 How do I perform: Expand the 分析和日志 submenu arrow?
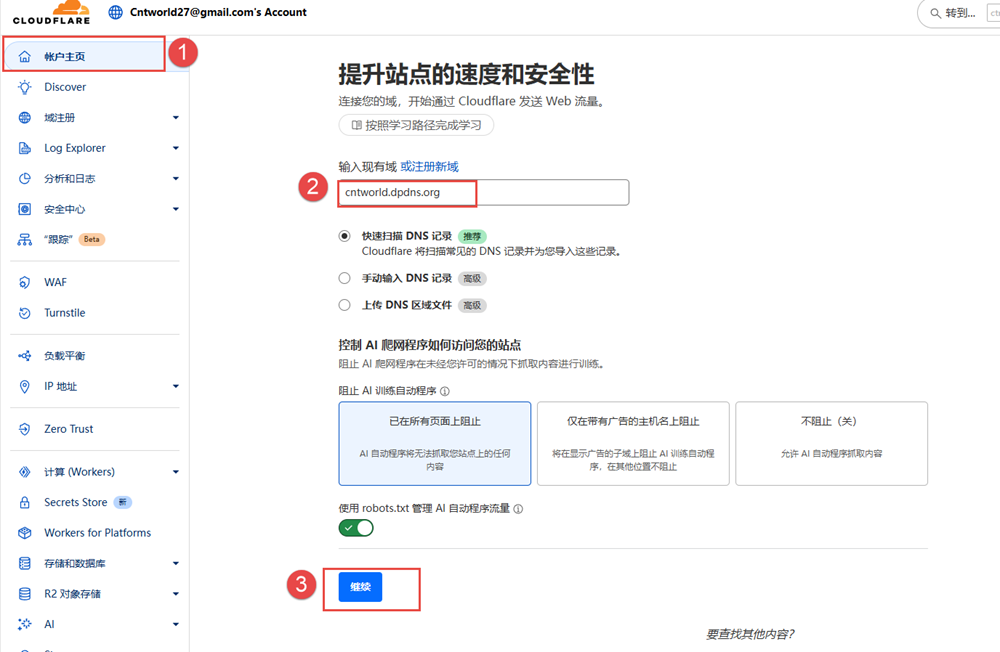pos(175,179)
